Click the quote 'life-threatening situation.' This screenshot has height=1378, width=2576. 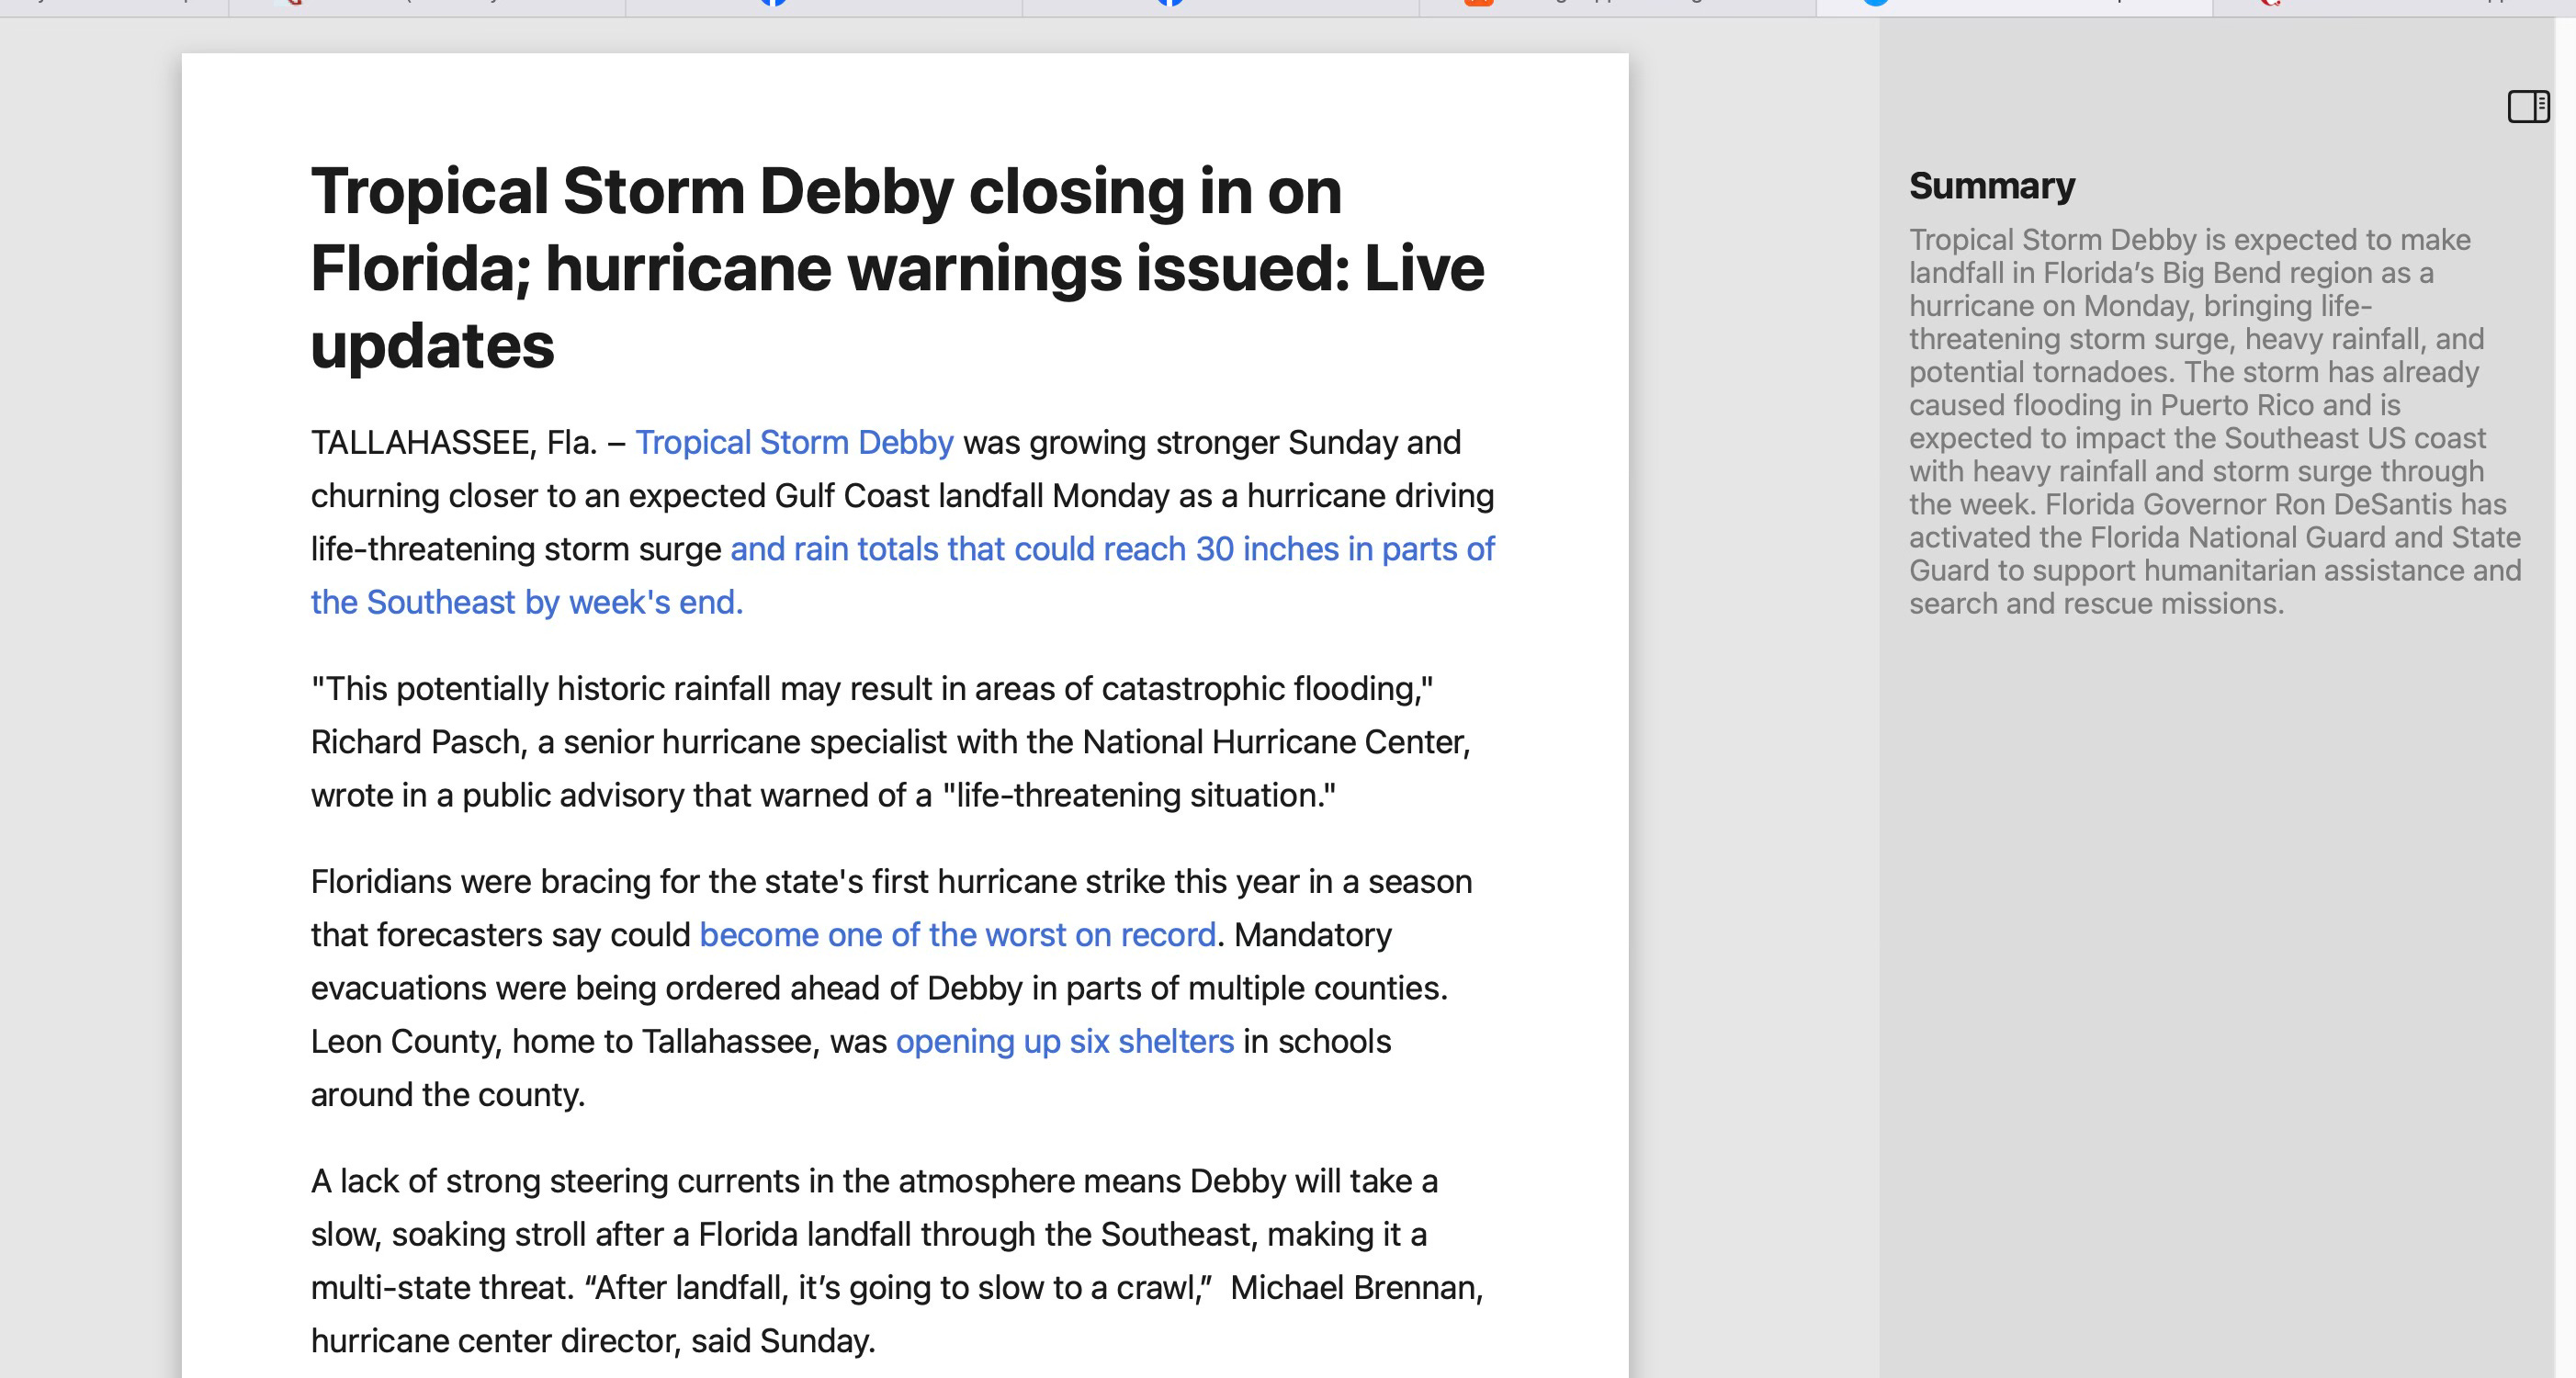[x=1138, y=795]
